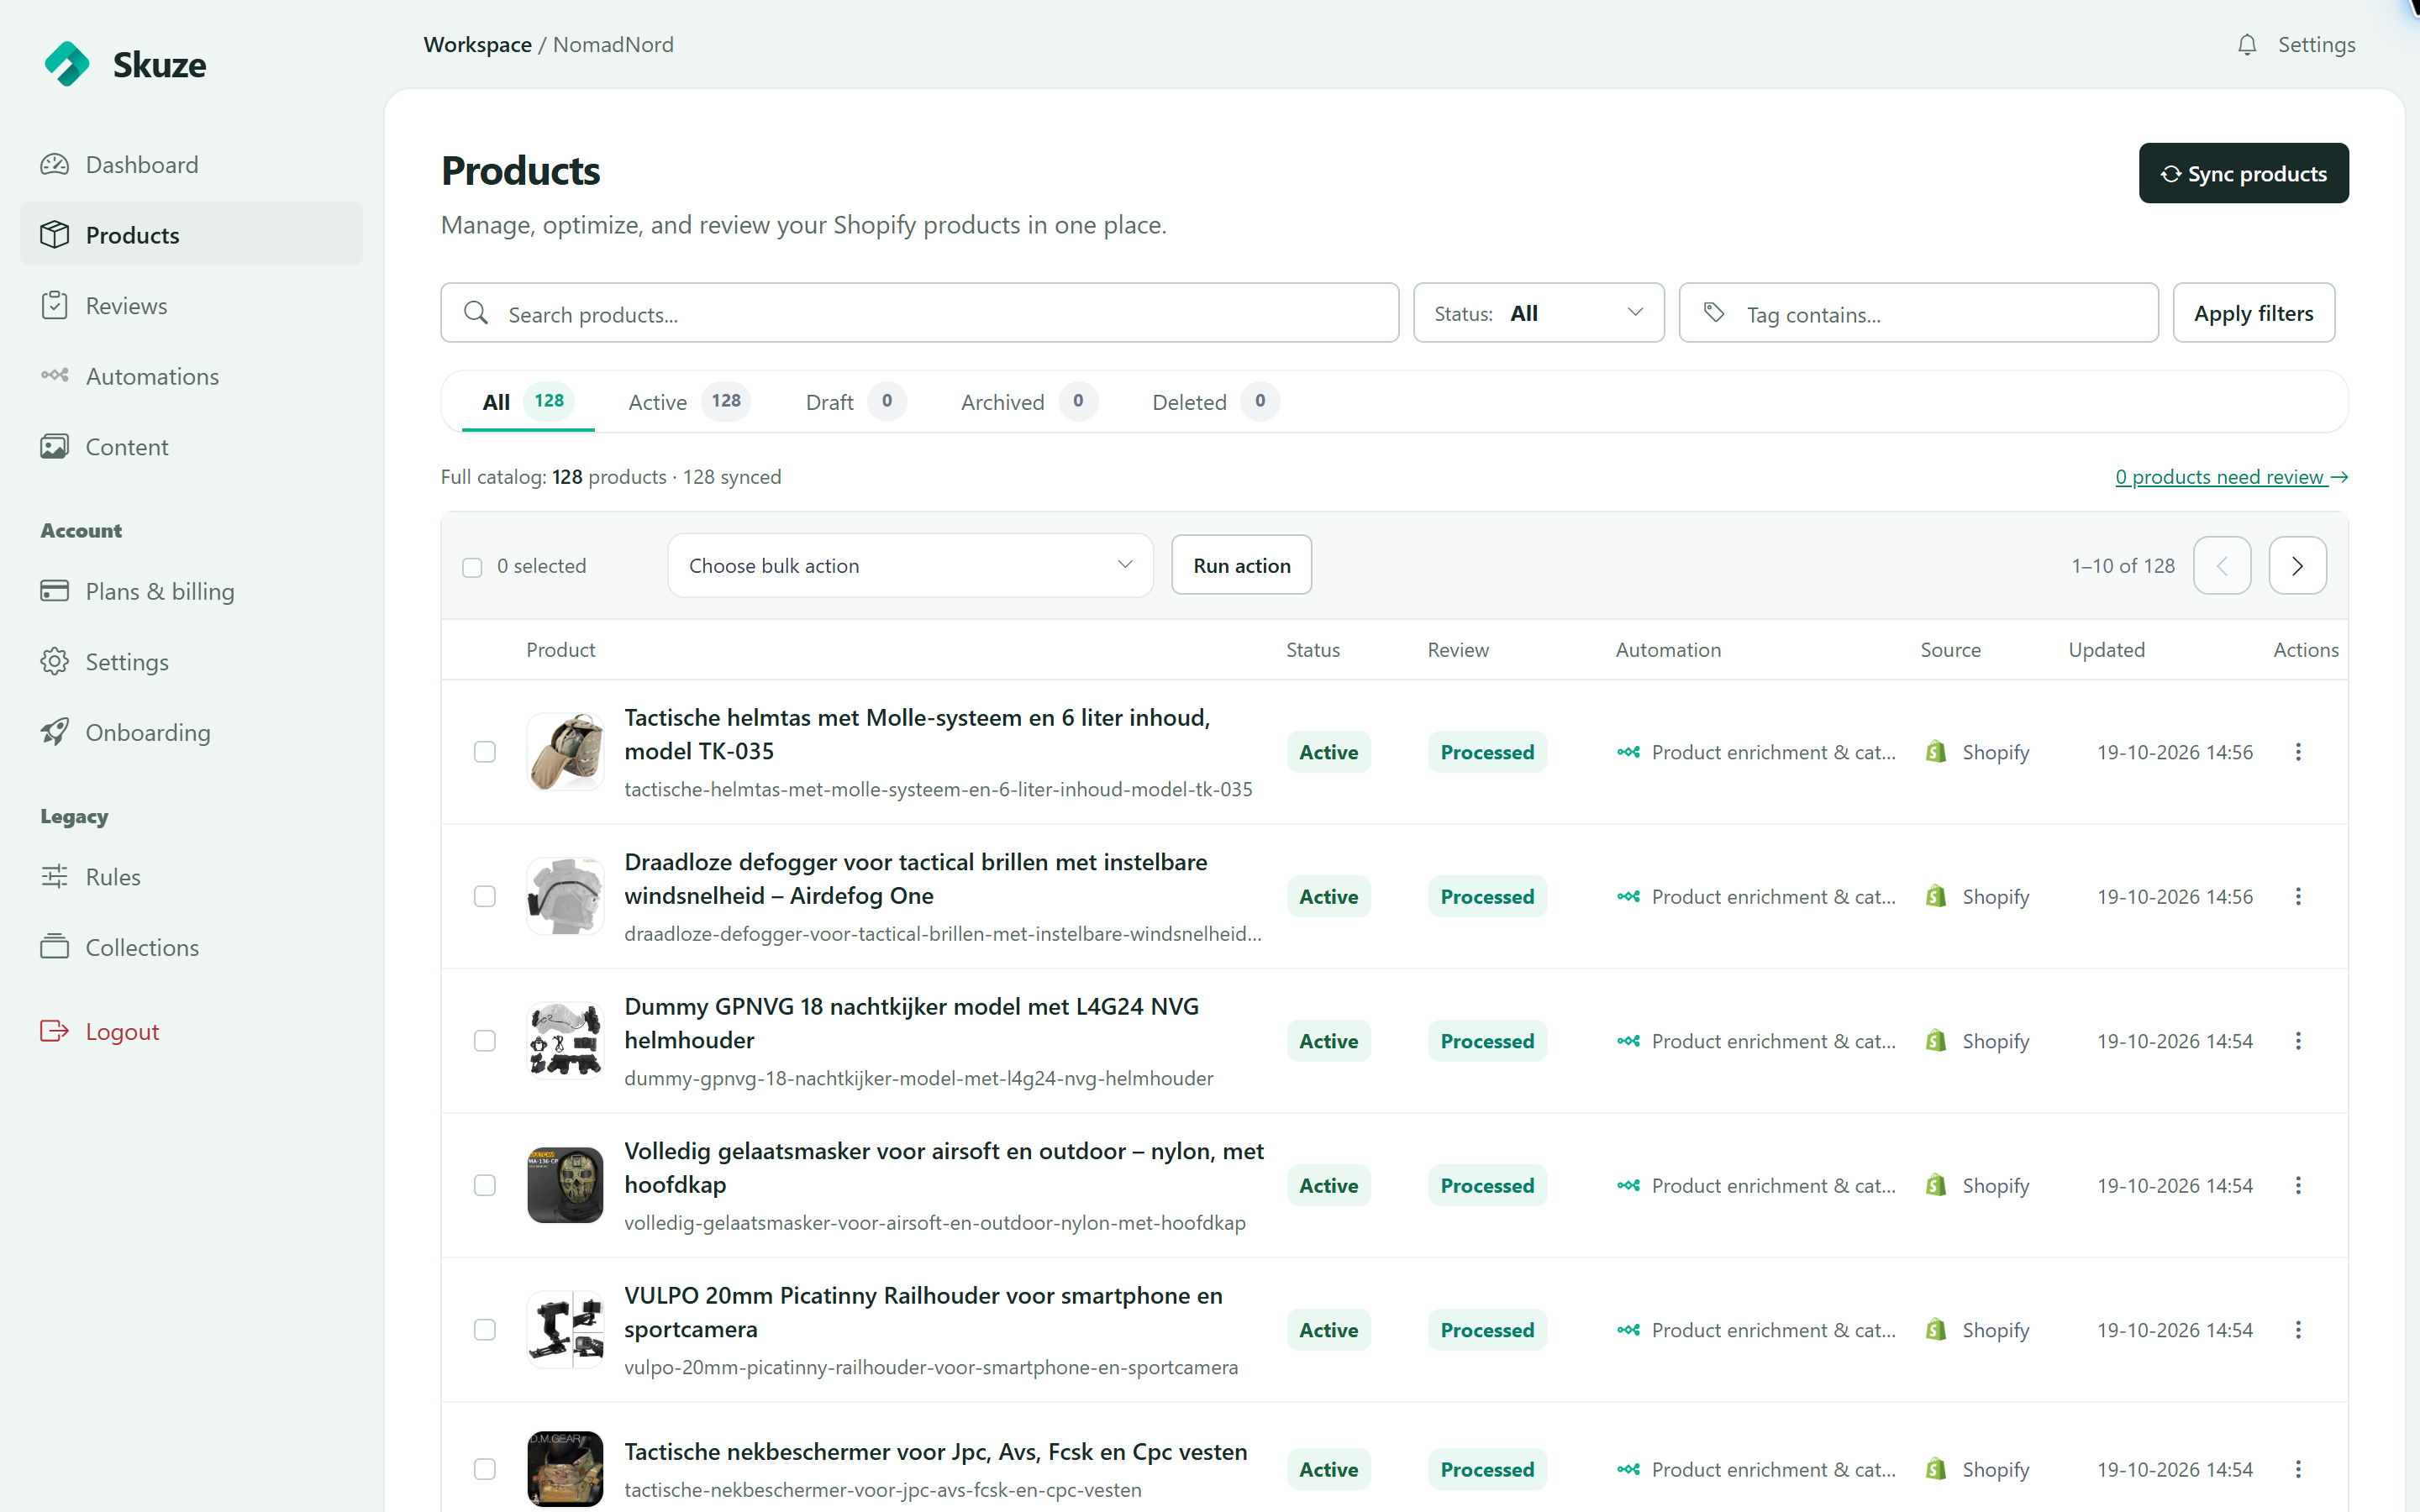The height and width of the screenshot is (1512, 2420).
Task: Open the Tactische helmtas product thumbnail
Action: tap(565, 752)
